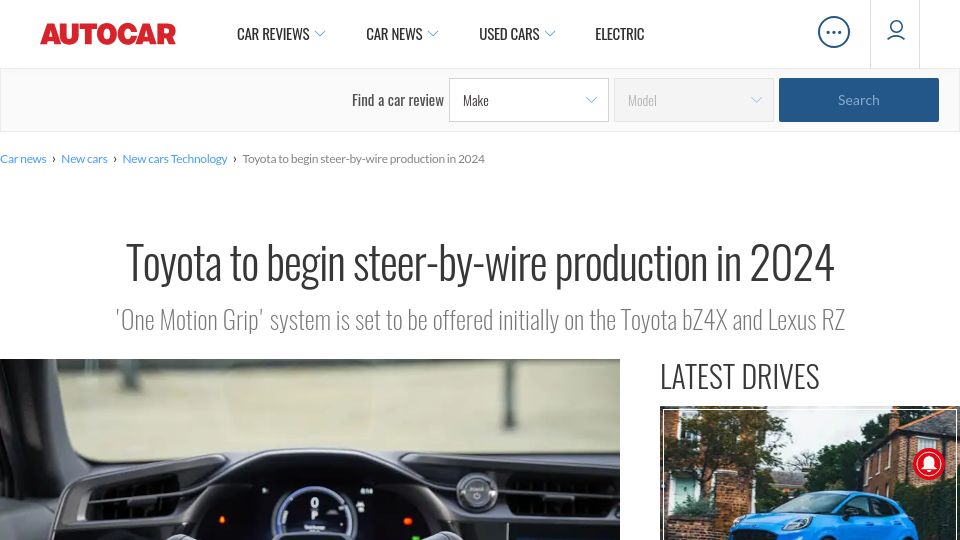Expand the Car Reviews menu
This screenshot has height=540, width=960.
pyautogui.click(x=280, y=34)
